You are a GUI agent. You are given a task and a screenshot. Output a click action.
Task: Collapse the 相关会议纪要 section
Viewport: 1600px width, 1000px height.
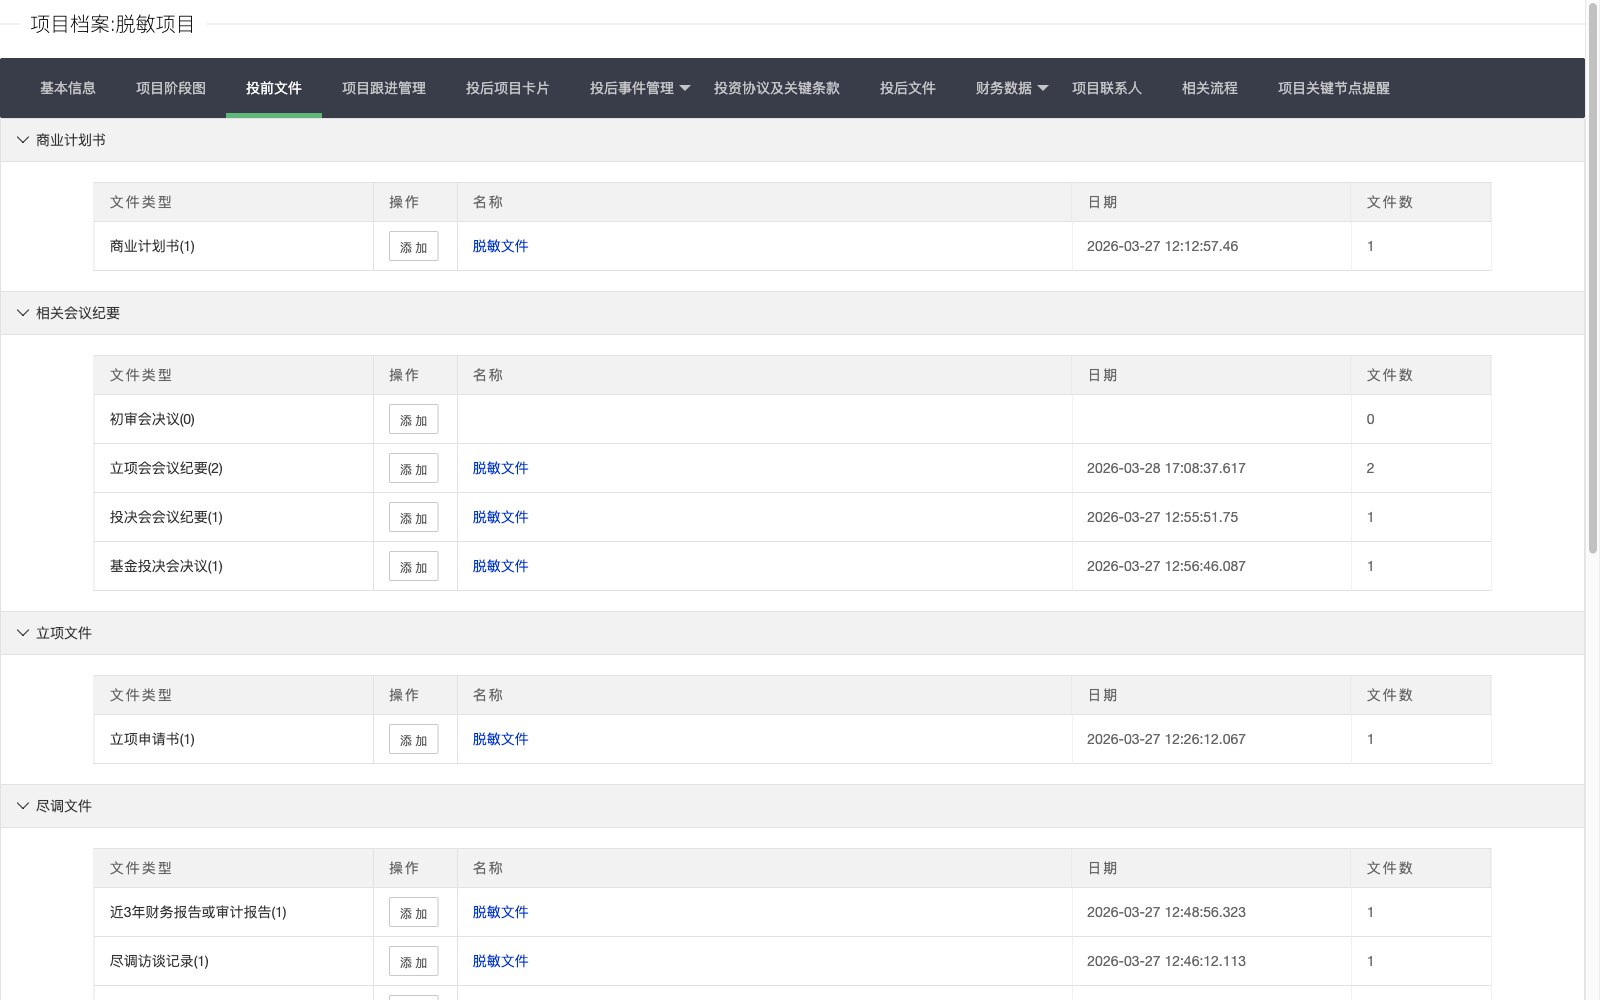click(23, 313)
